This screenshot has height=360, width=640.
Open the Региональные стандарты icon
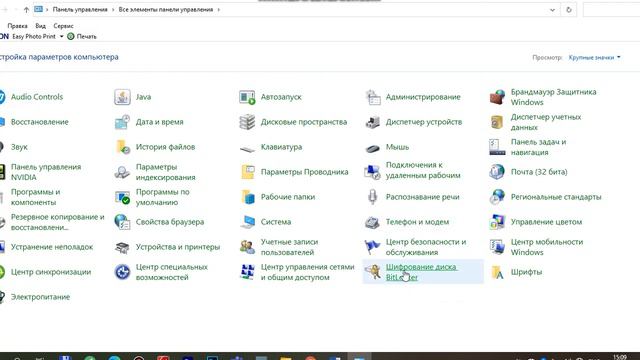pyautogui.click(x=497, y=197)
